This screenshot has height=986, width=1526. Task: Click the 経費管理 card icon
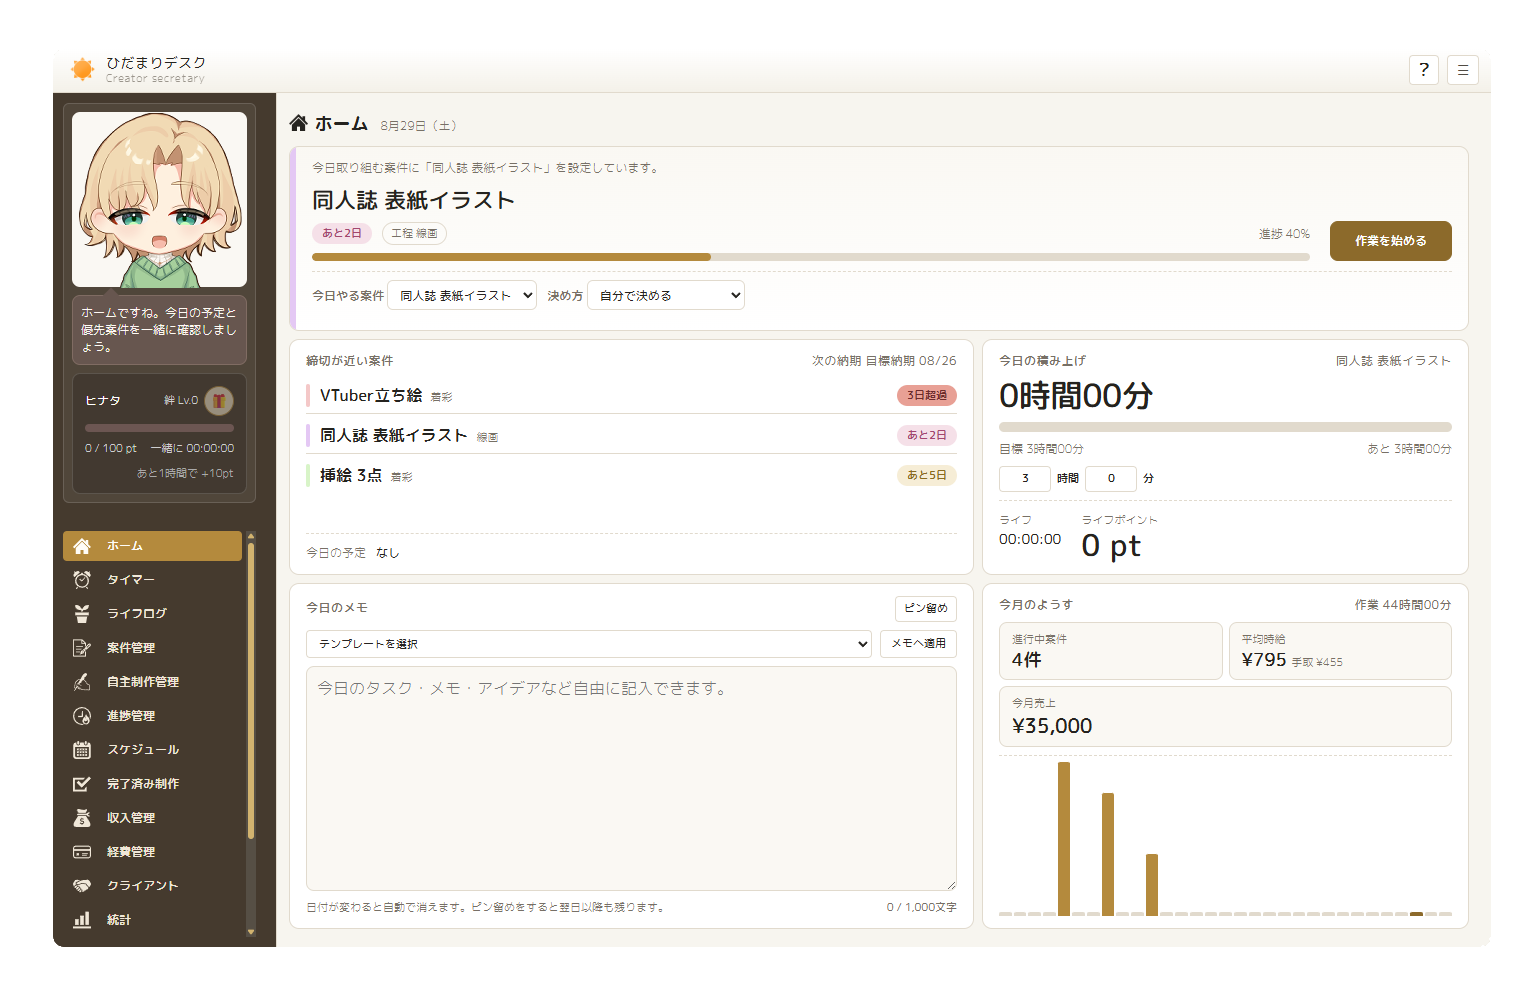82,852
